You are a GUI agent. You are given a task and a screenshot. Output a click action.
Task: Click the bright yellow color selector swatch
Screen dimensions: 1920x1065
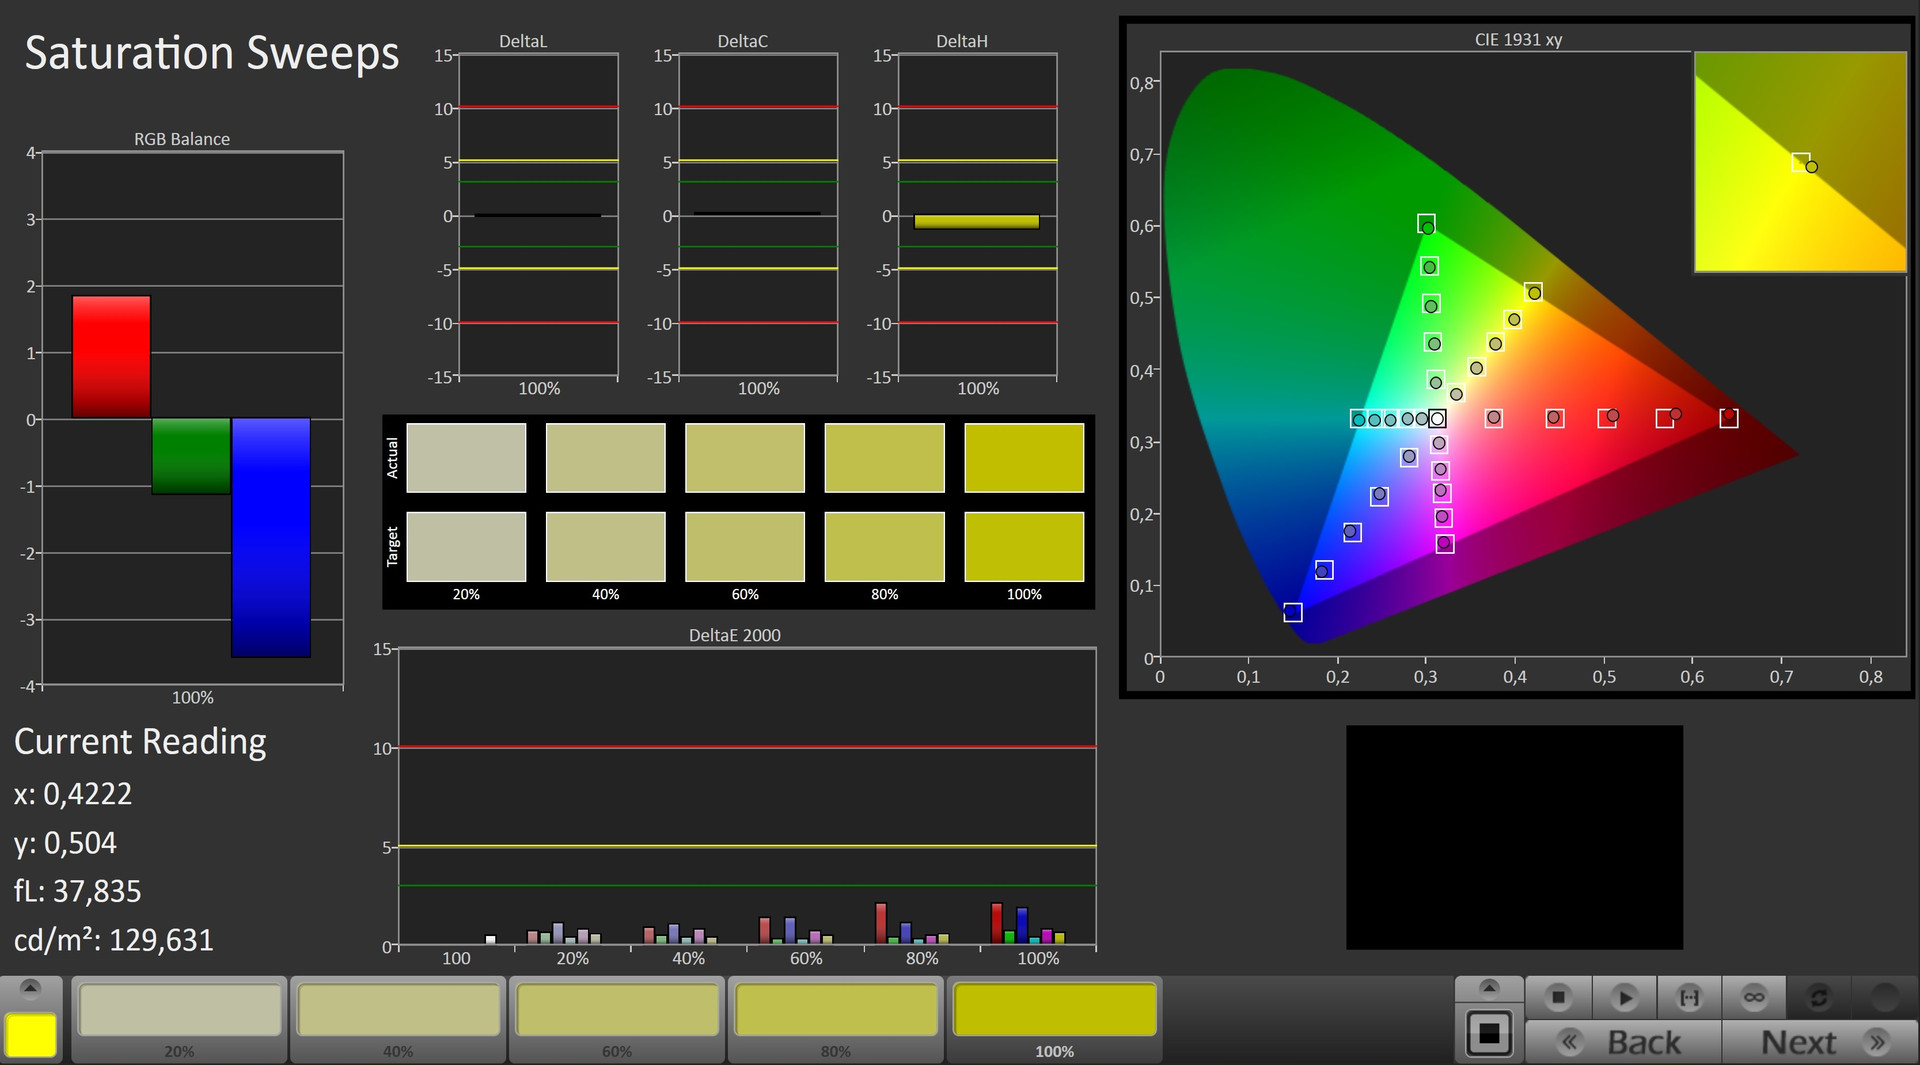tap(31, 1035)
